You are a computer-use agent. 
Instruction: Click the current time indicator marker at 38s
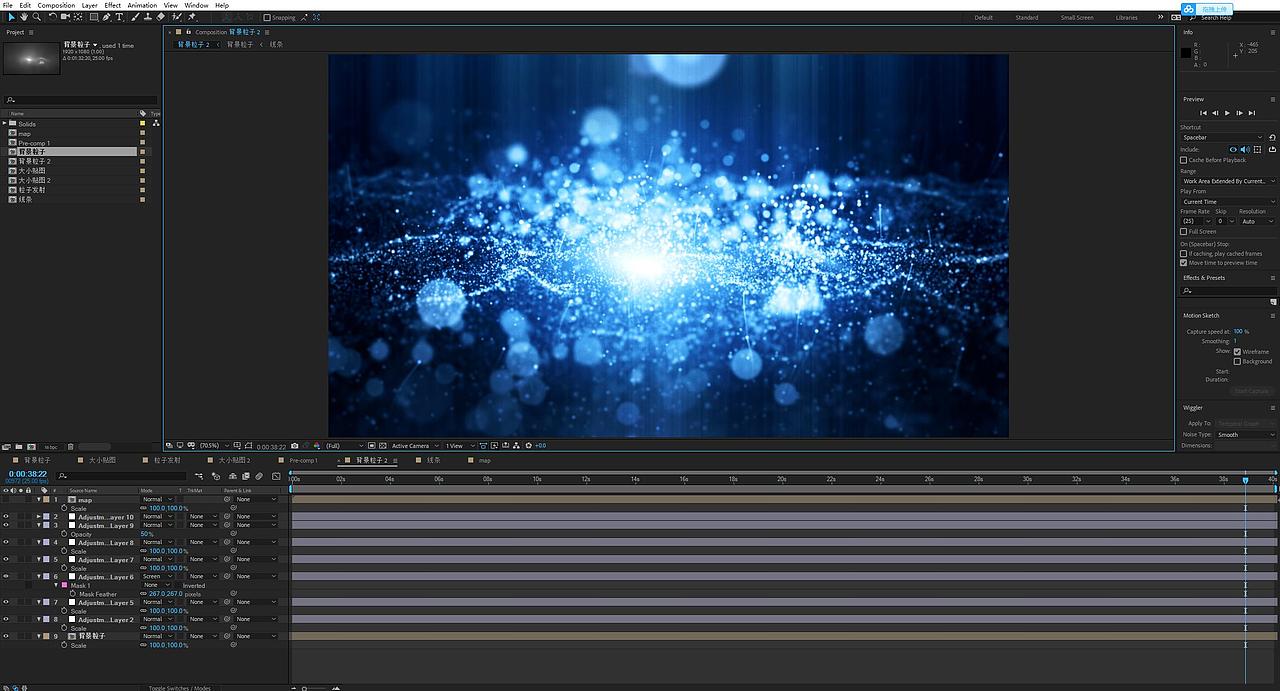click(x=1245, y=480)
